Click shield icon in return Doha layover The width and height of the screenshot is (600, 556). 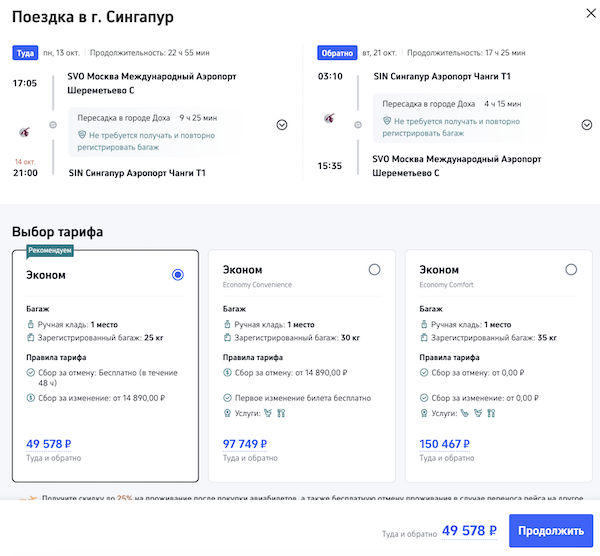tap(386, 121)
